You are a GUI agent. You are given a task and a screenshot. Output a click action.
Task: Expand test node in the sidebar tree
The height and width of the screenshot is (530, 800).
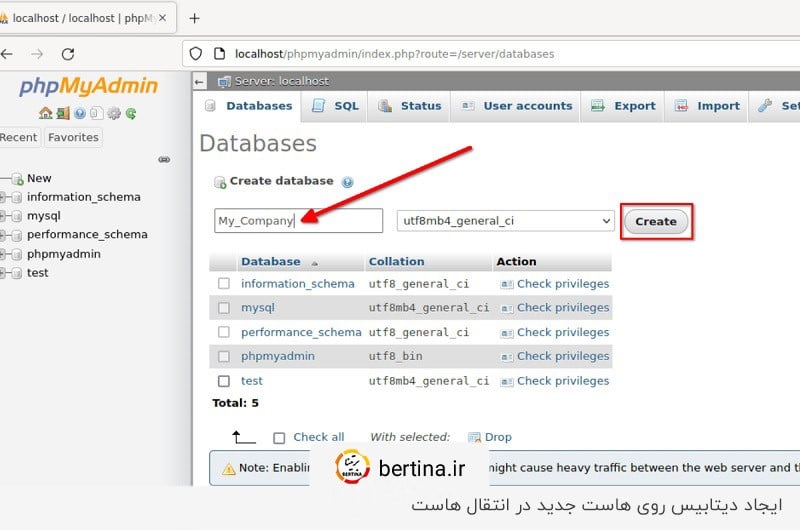tap(2, 273)
